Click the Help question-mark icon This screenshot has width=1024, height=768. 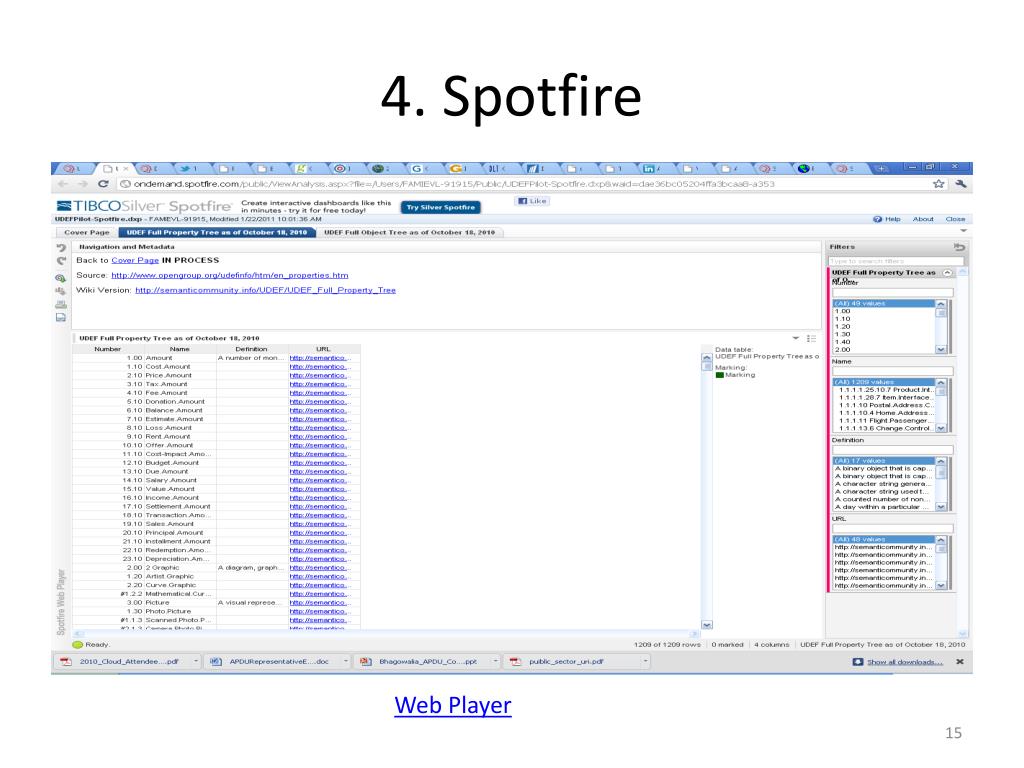pos(878,219)
